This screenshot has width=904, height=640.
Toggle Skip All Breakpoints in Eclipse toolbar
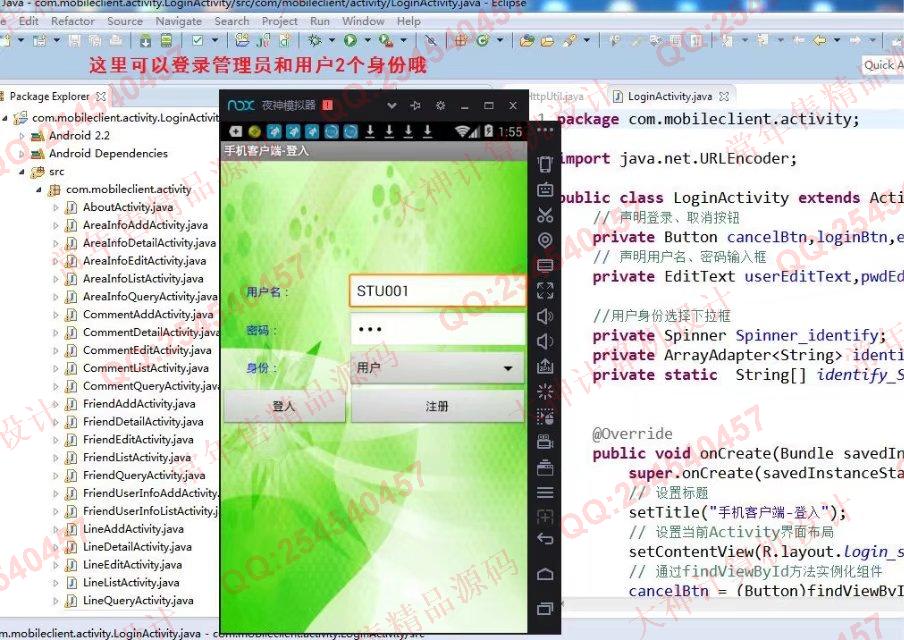coord(431,40)
